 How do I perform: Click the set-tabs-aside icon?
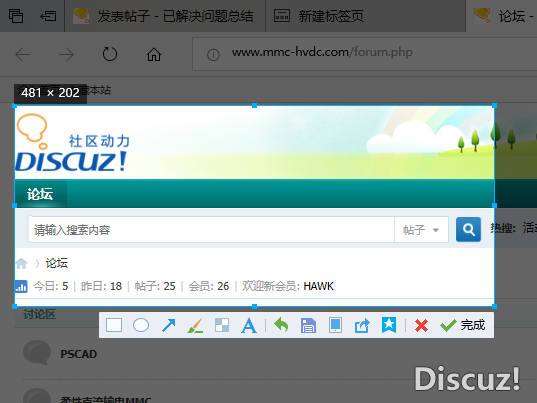tap(48, 16)
